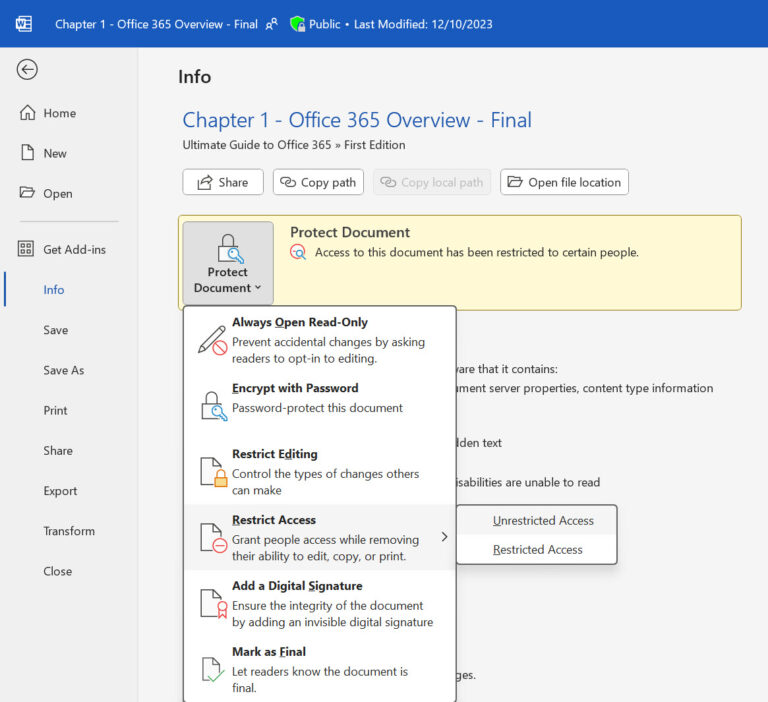Viewport: 768px width, 702px height.
Task: Click the Home house icon
Action: click(x=27, y=113)
